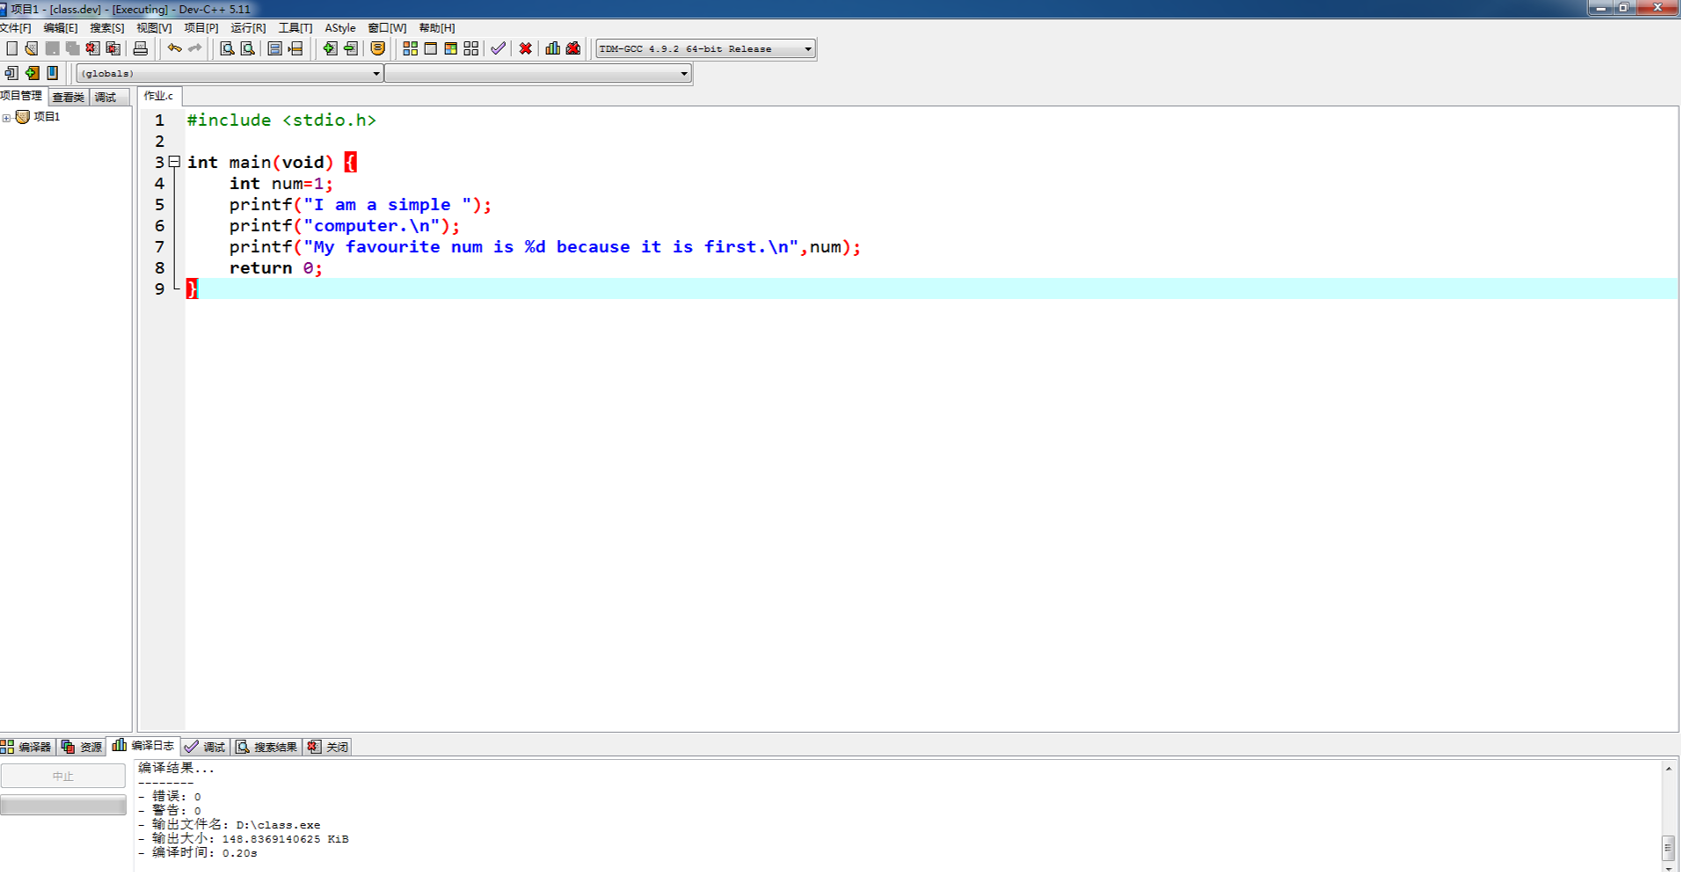Screen dimensions: 1681x872
Task: Click the blue bookmark icon on second toolbar
Action: [x=53, y=73]
